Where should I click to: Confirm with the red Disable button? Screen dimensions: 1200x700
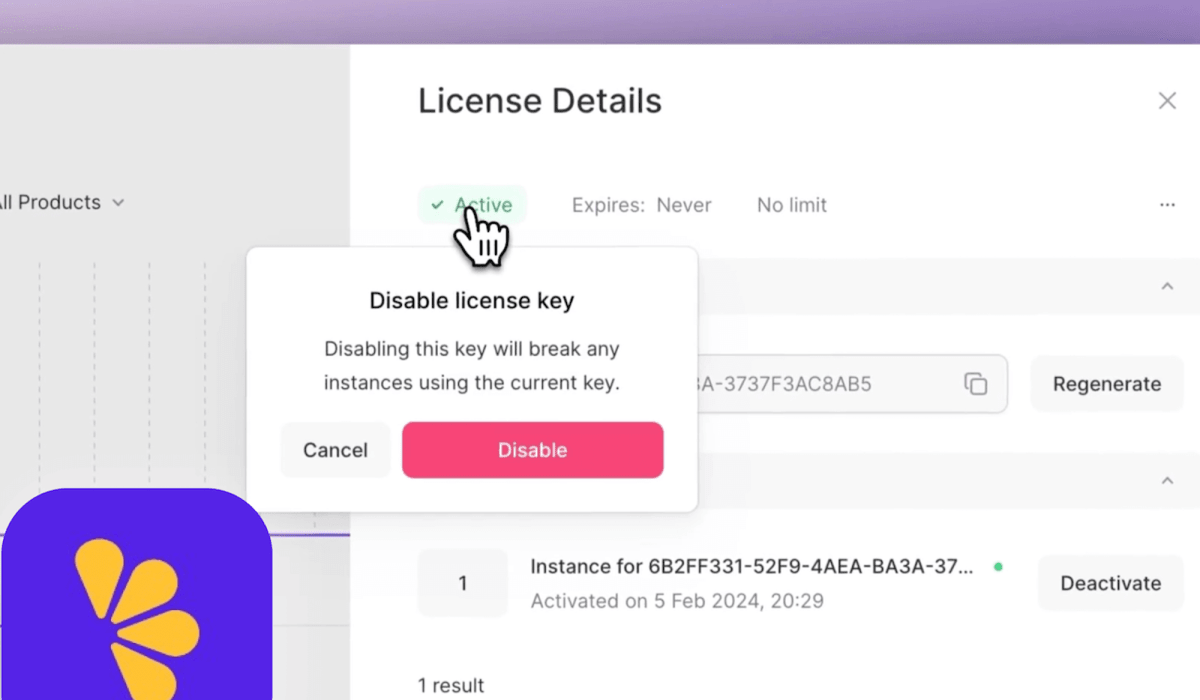(532, 450)
